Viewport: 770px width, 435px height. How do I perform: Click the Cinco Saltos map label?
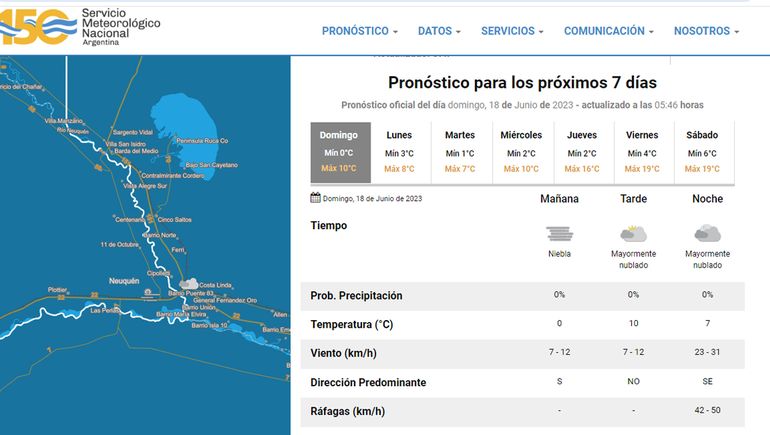pos(175,219)
